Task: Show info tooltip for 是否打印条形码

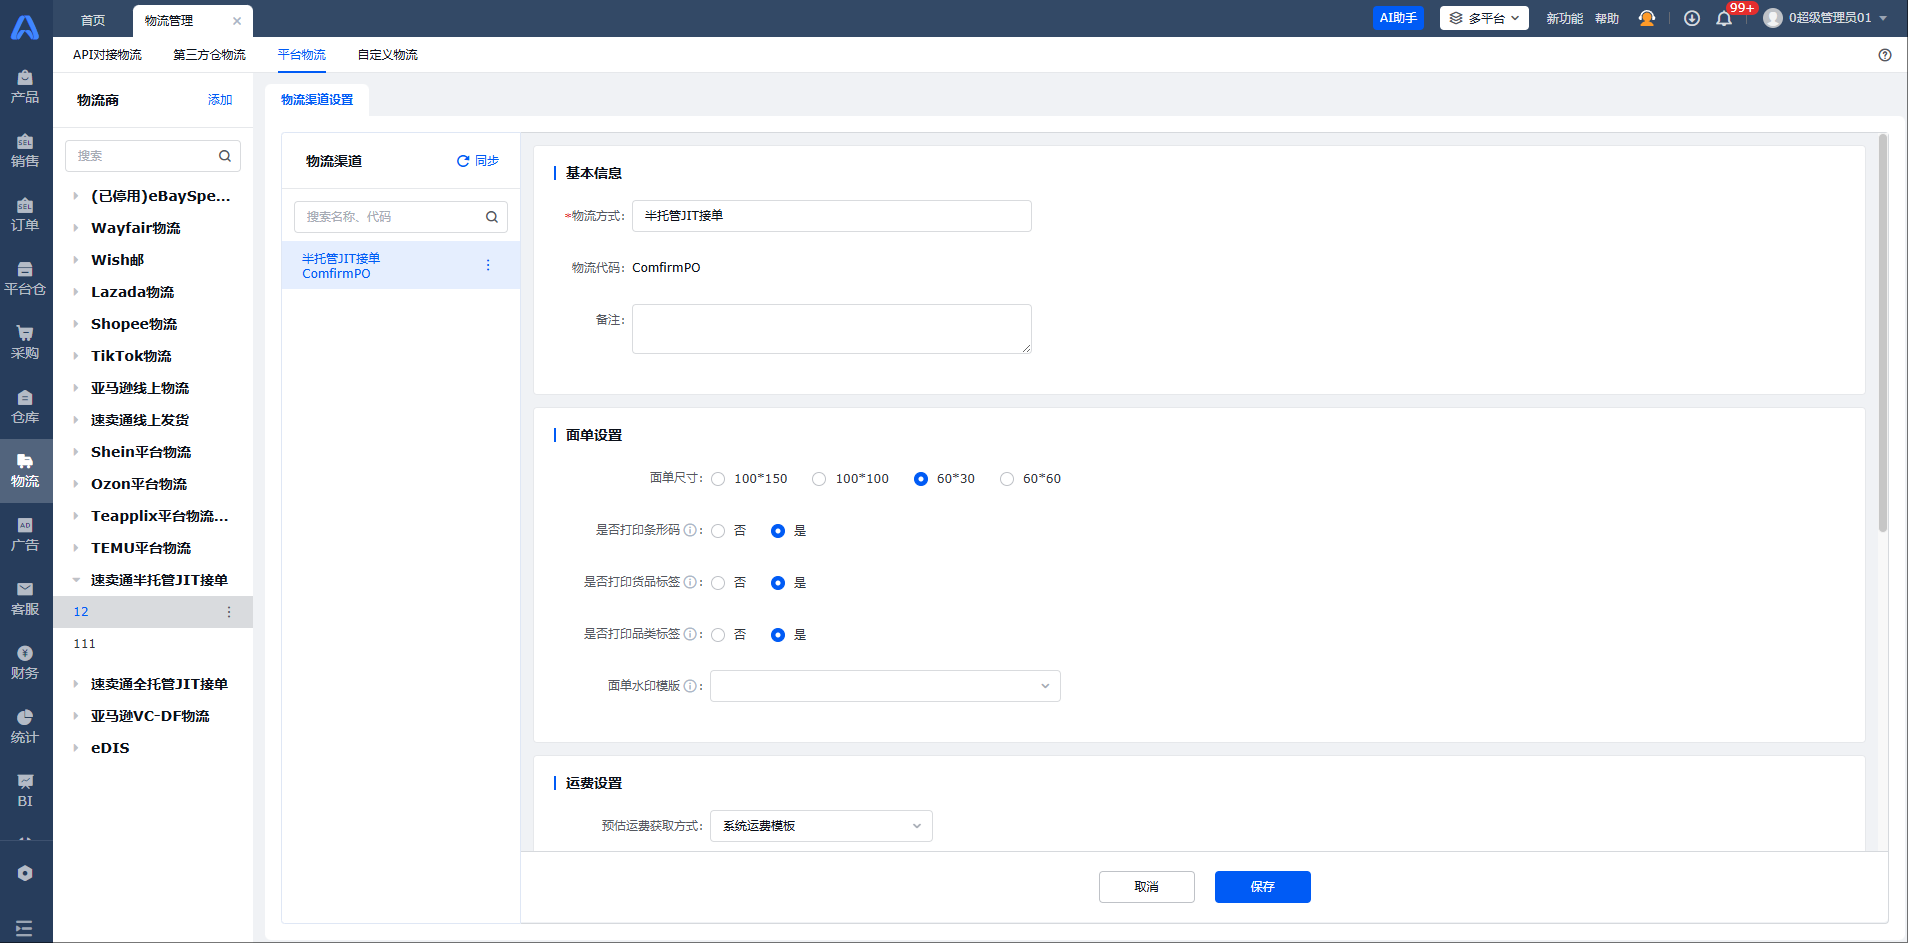Action: click(x=690, y=530)
